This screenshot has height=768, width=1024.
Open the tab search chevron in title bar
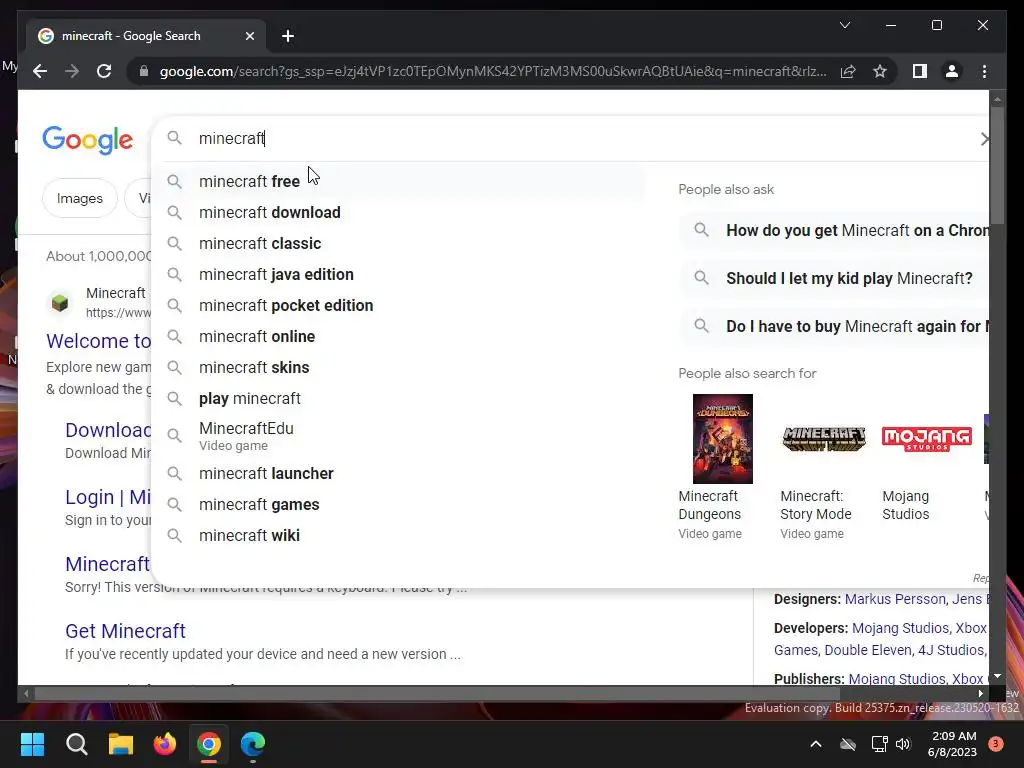pyautogui.click(x=844, y=25)
